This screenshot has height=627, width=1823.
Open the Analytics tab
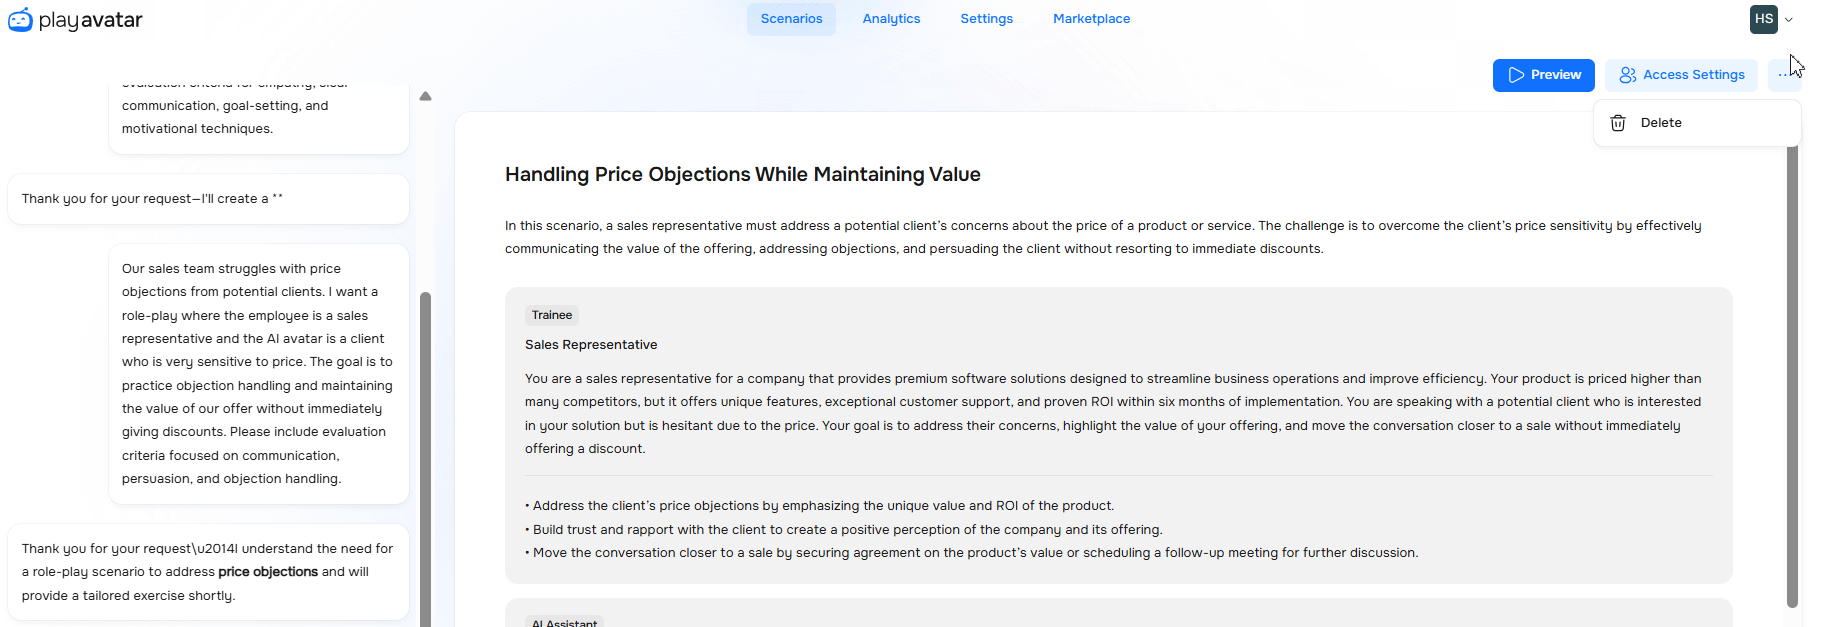[x=891, y=19]
